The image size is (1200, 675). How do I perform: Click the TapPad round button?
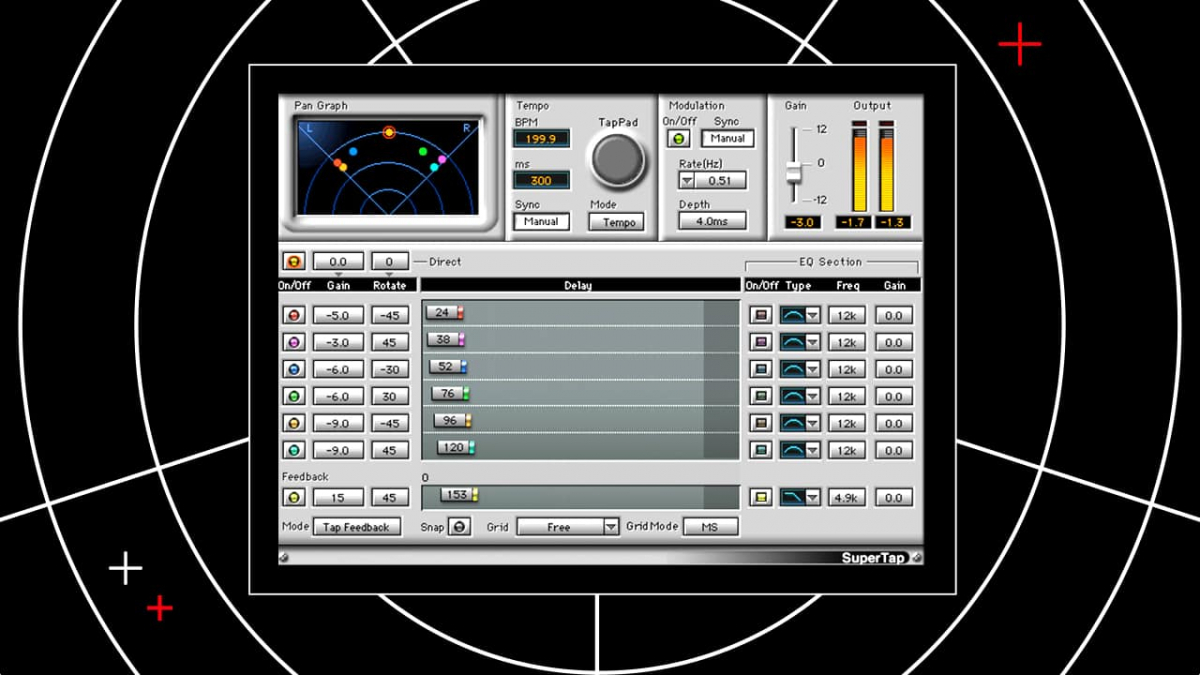[x=616, y=159]
